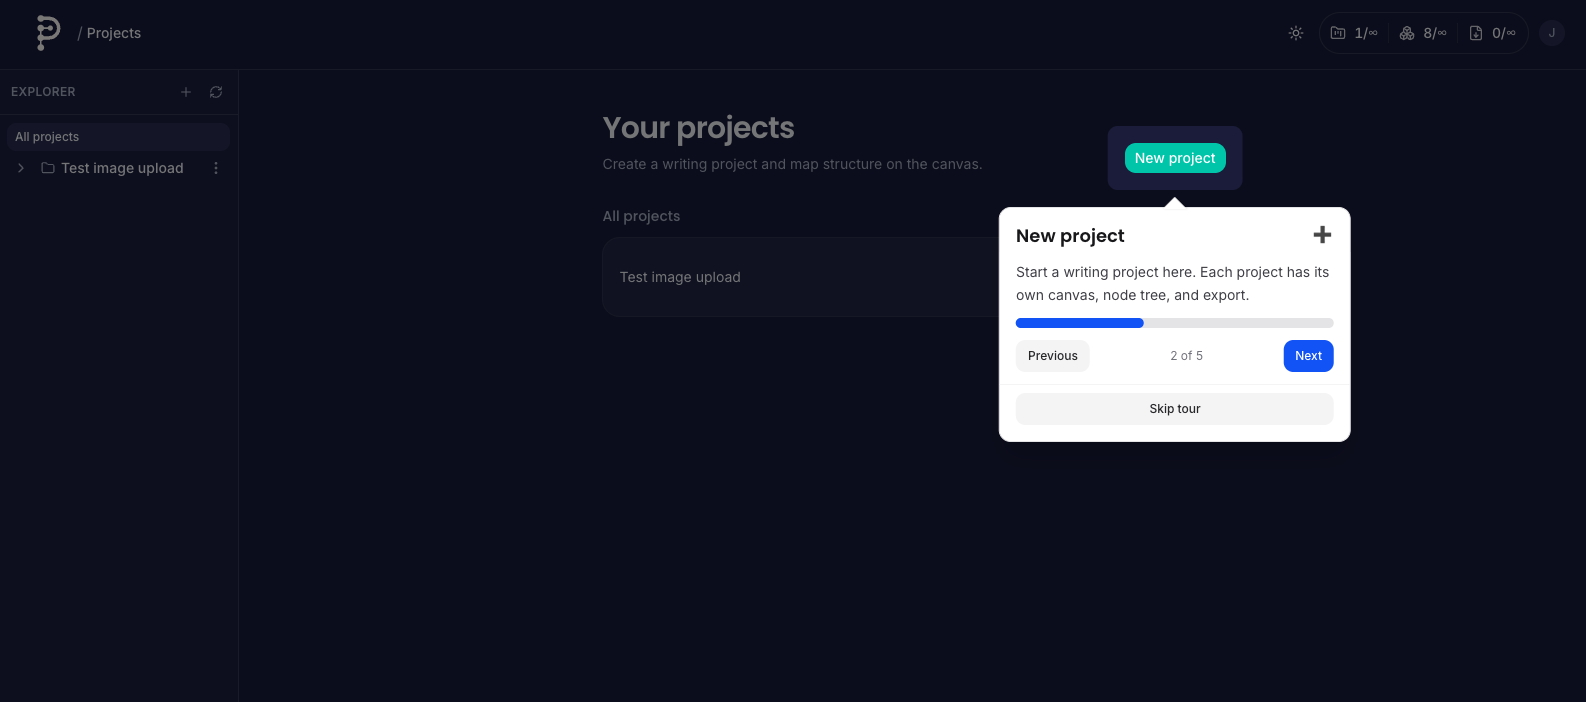Image resolution: width=1586 pixels, height=702 pixels.
Task: Open the Test image upload three-dot menu
Action: 216,168
